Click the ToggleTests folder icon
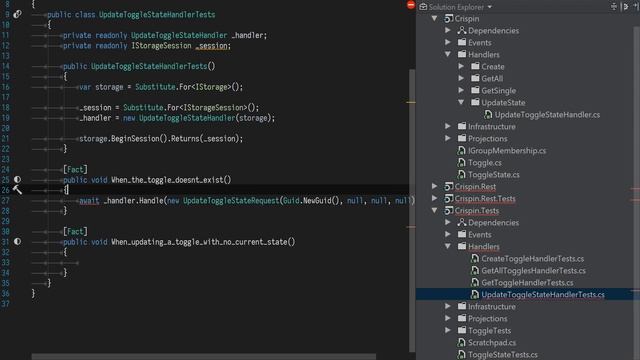 tap(462, 330)
